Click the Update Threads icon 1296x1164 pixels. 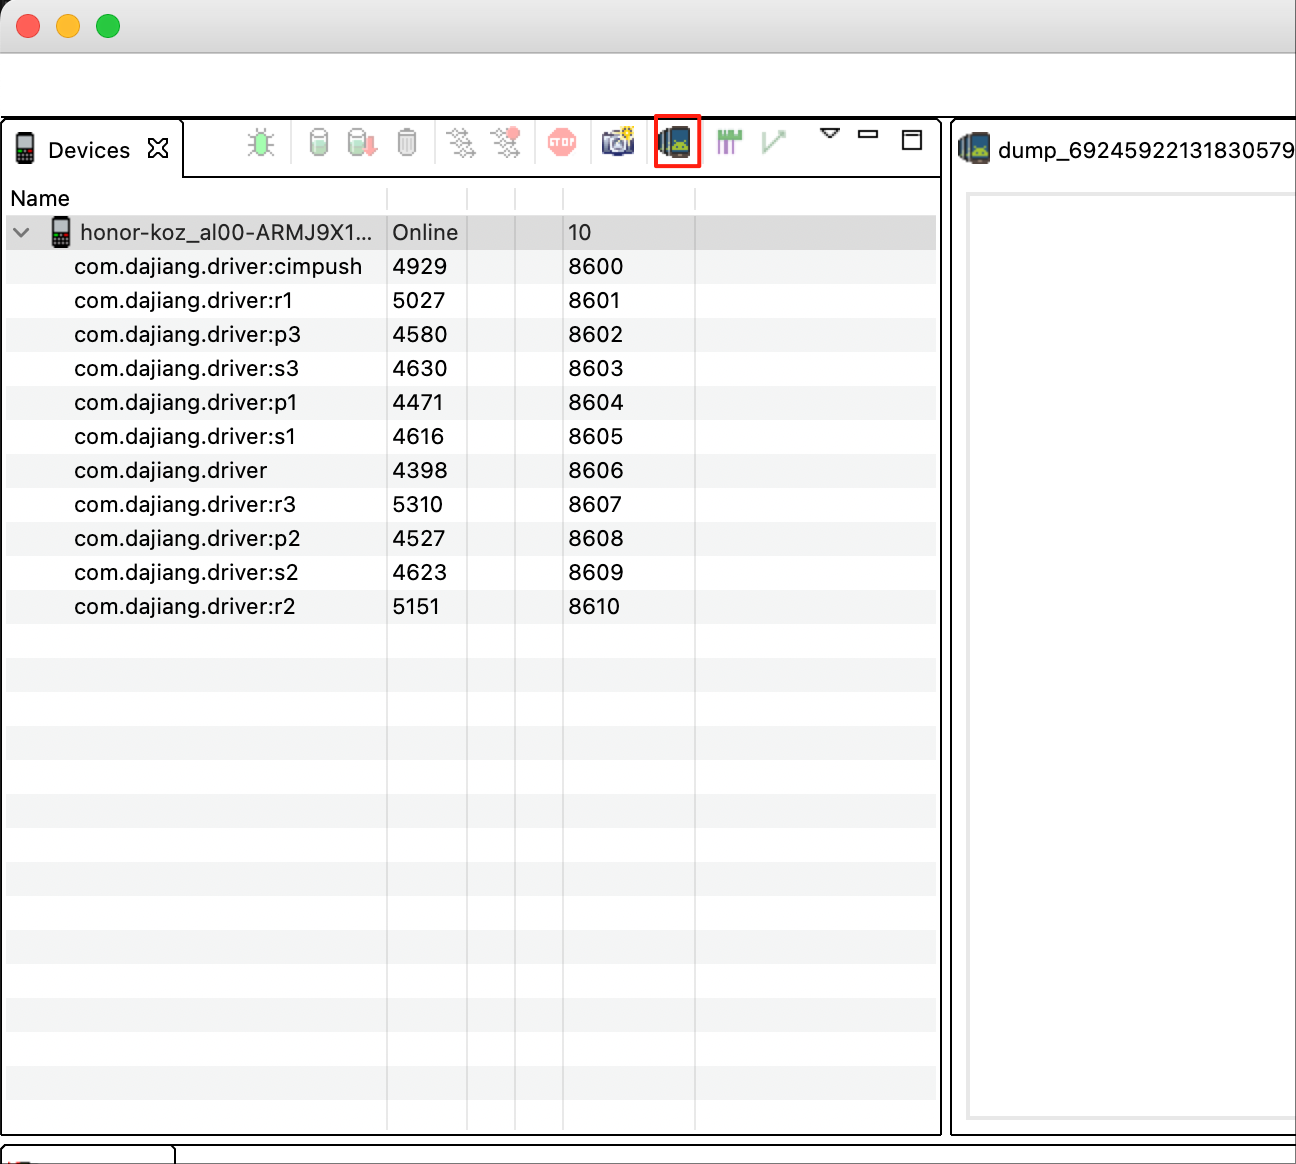click(x=460, y=143)
